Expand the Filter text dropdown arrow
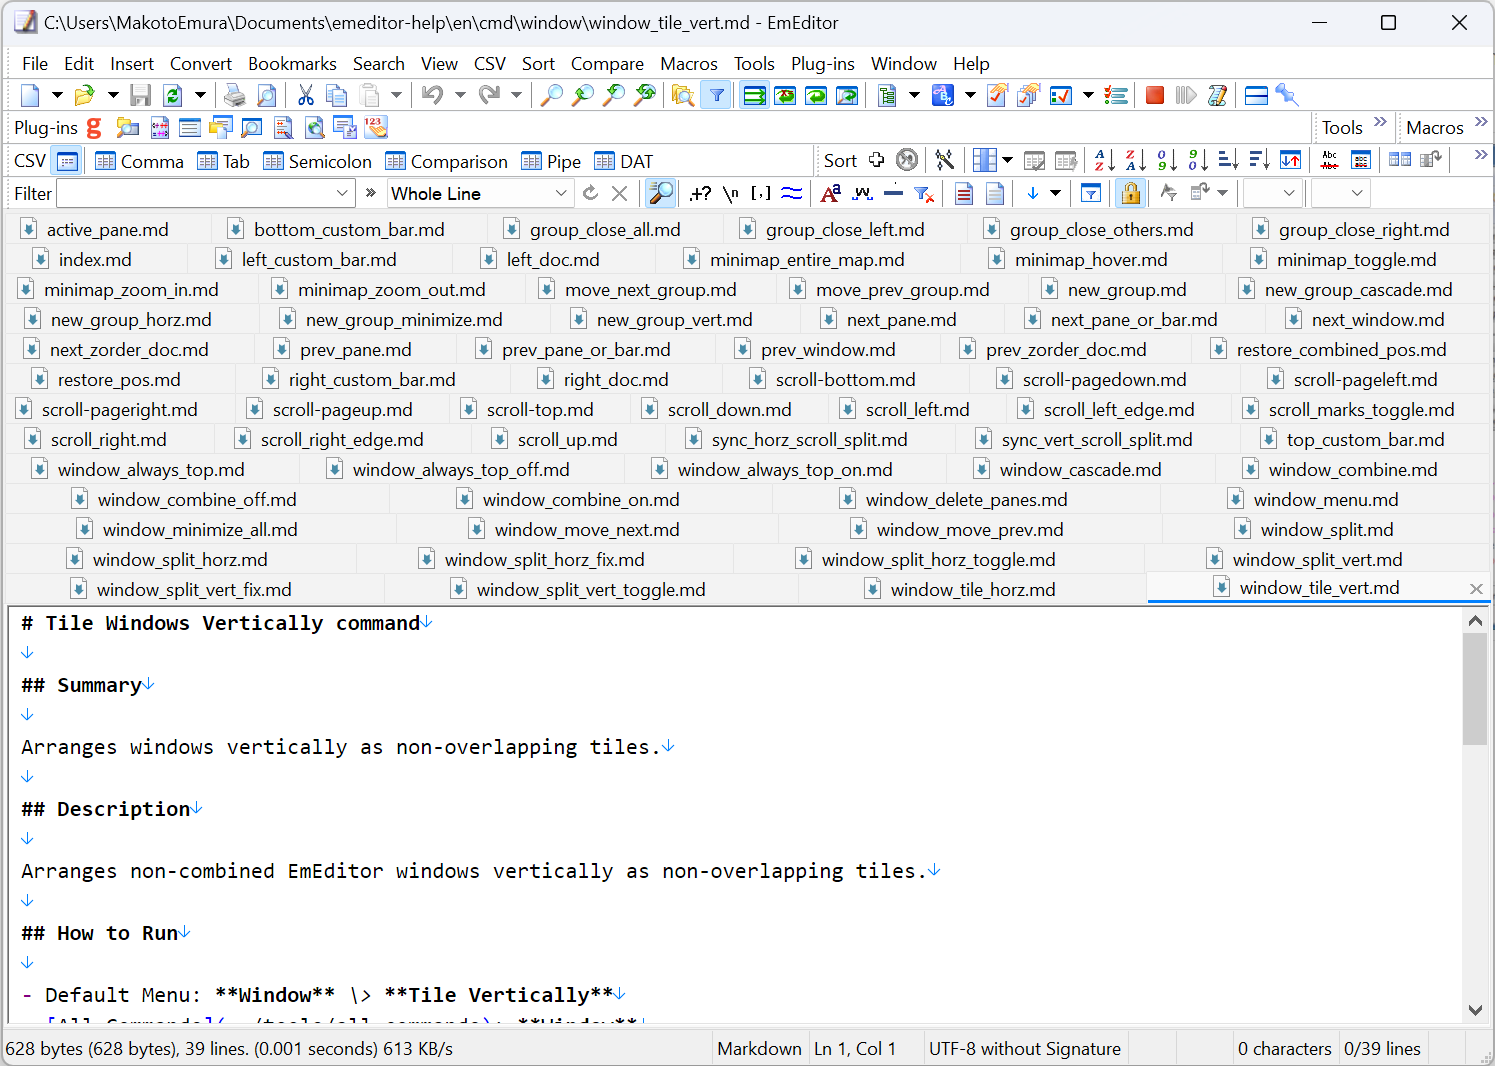The image size is (1495, 1066). point(343,193)
